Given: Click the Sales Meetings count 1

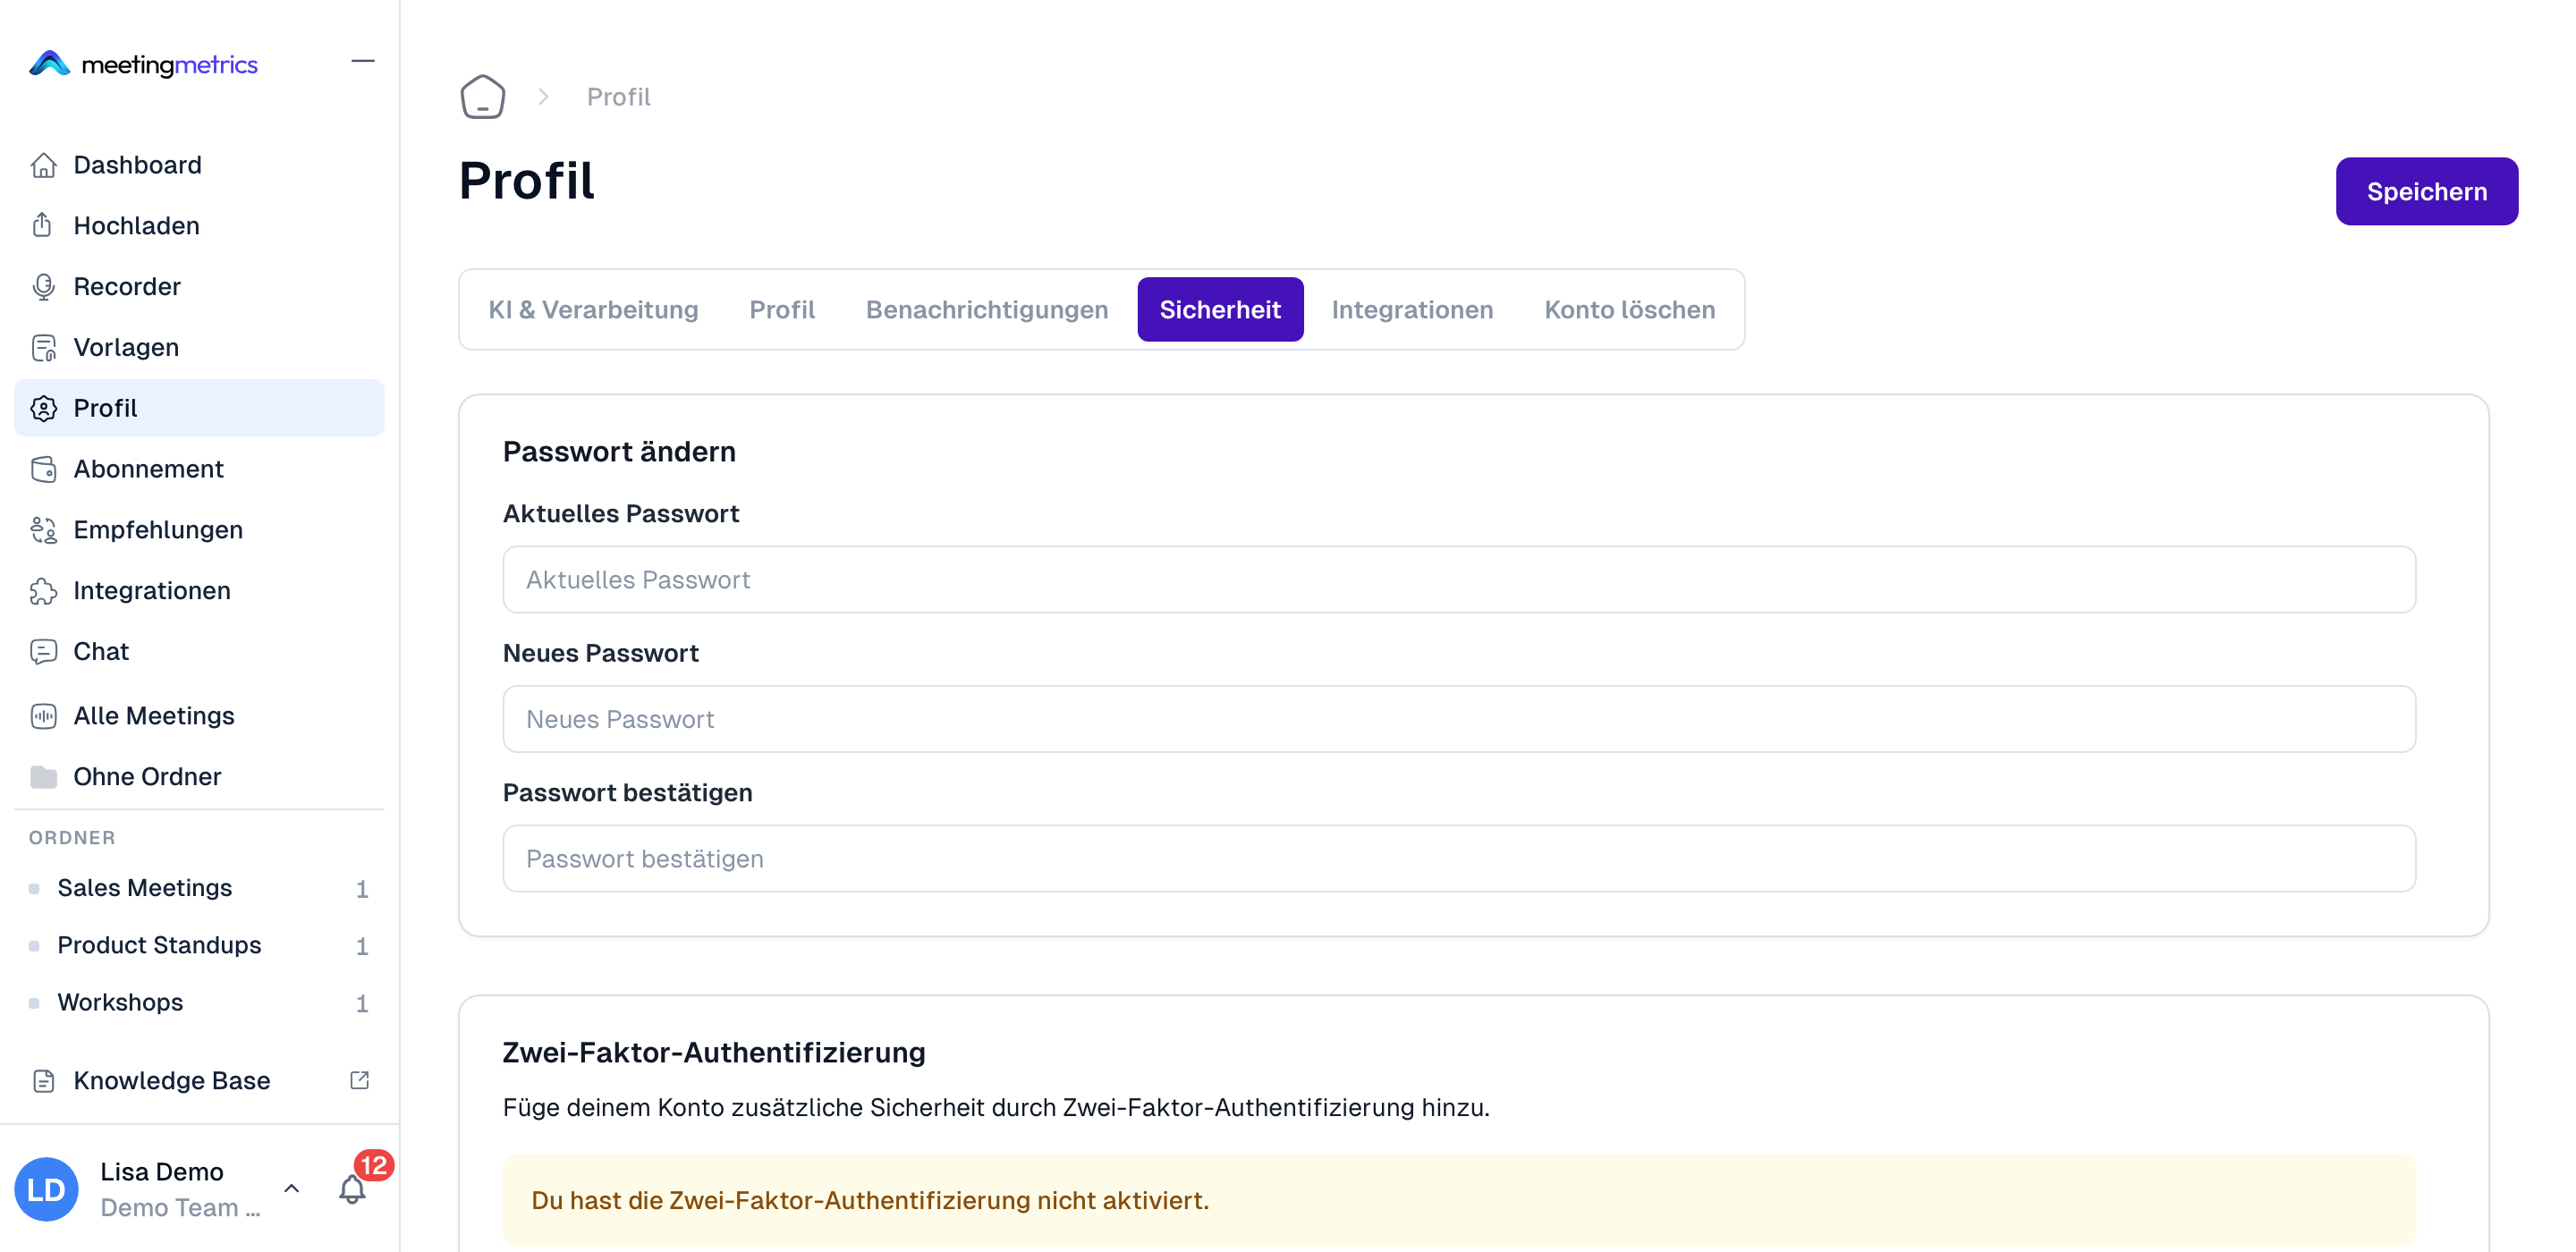Looking at the screenshot, I should pyautogui.click(x=362, y=889).
